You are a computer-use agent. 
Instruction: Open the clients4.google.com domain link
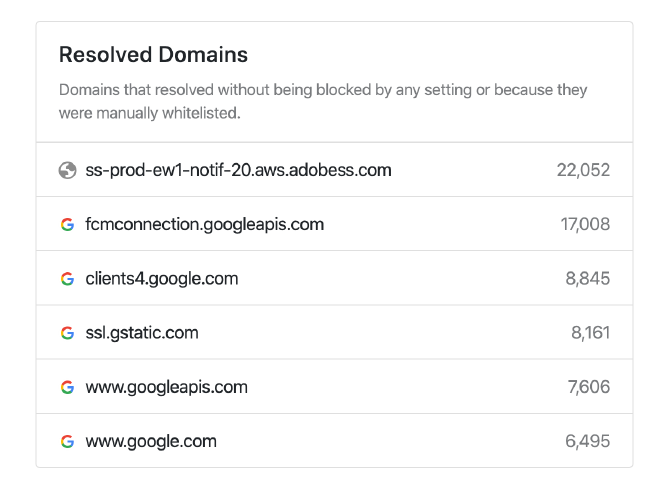[162, 279]
